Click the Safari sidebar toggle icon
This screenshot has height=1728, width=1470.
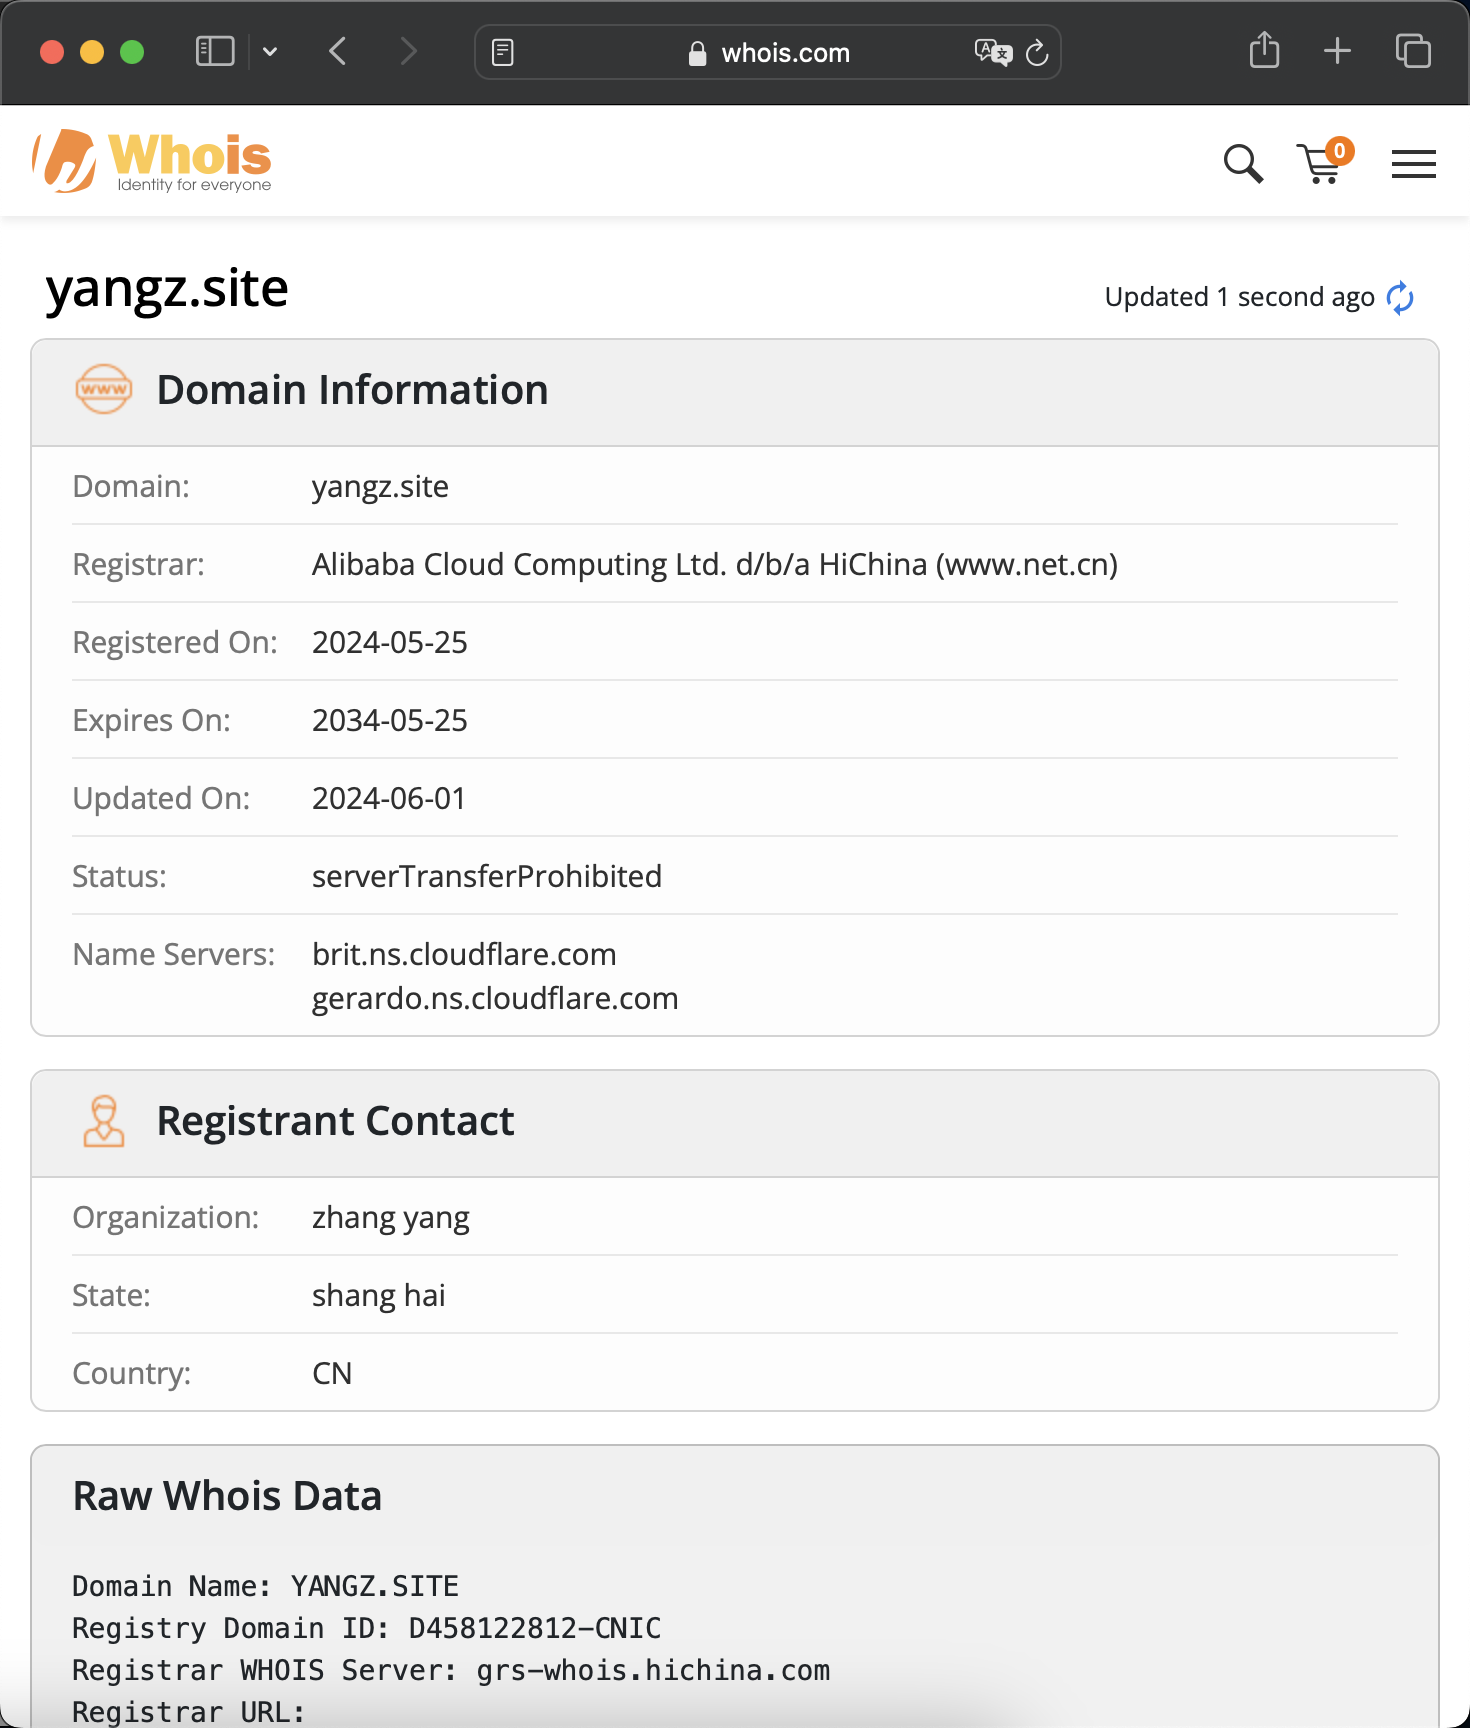[214, 51]
